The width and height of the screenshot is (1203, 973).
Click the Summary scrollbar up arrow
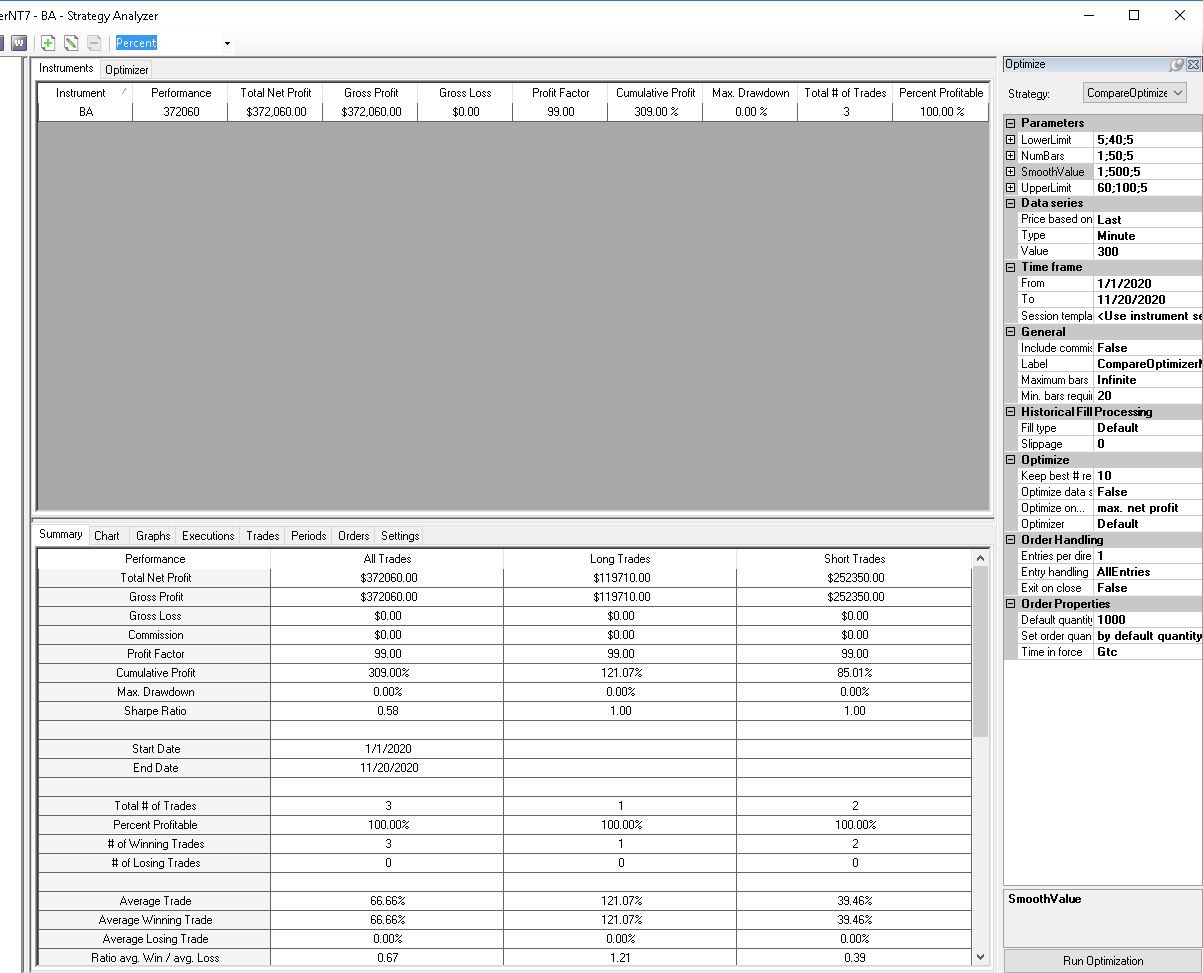[x=980, y=558]
